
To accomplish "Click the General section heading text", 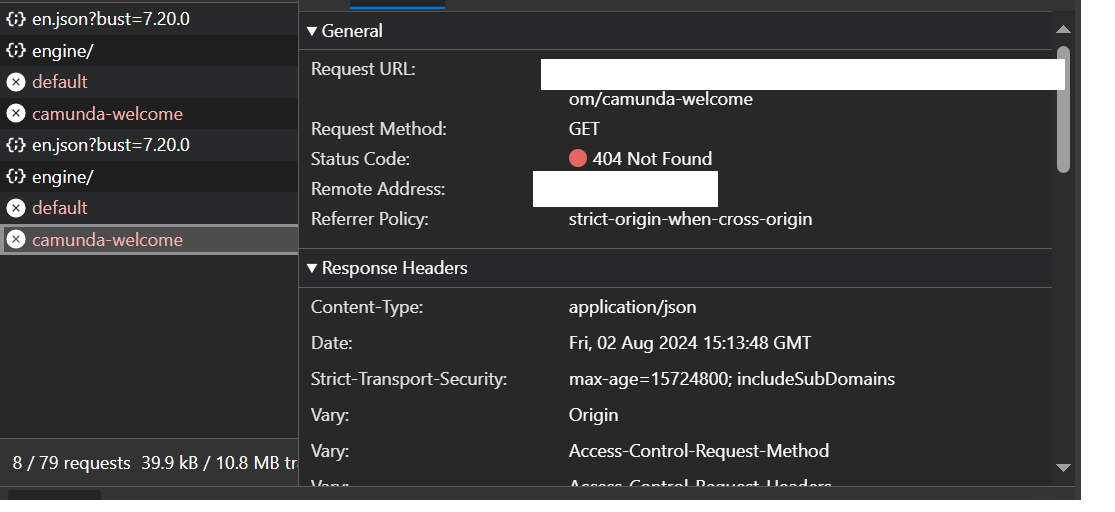I will point(352,31).
